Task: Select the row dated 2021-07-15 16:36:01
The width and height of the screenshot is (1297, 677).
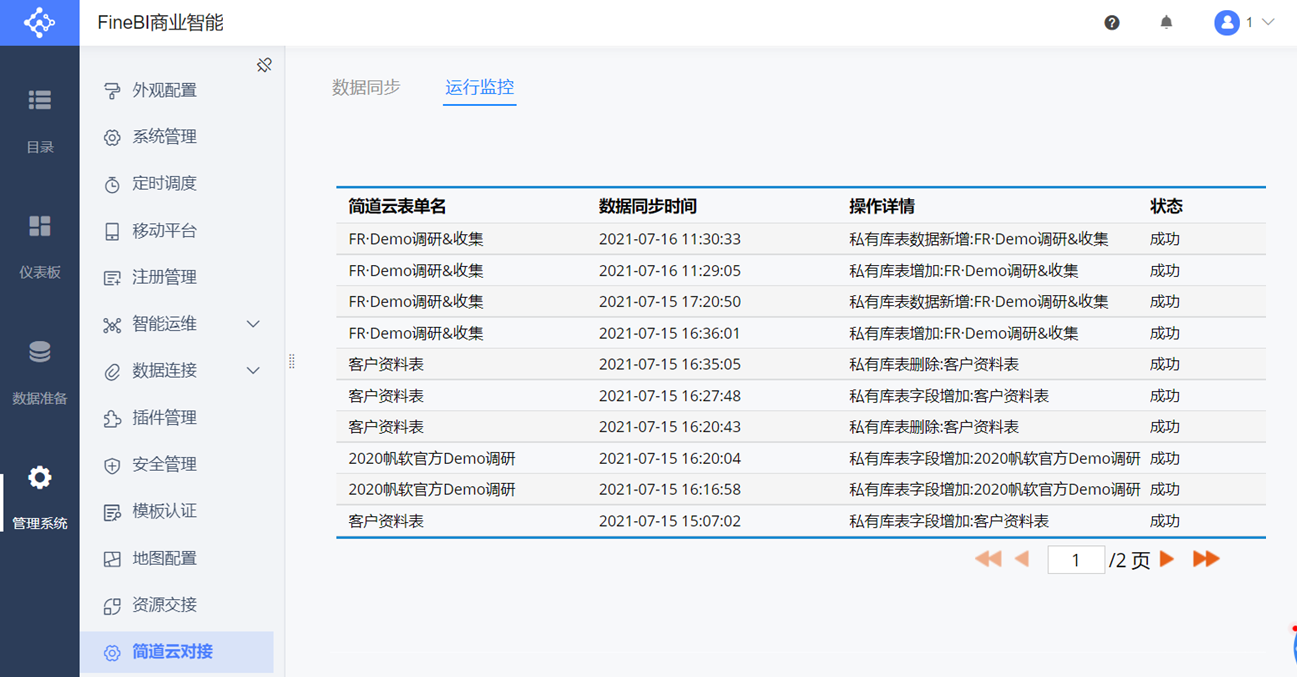Action: 801,333
